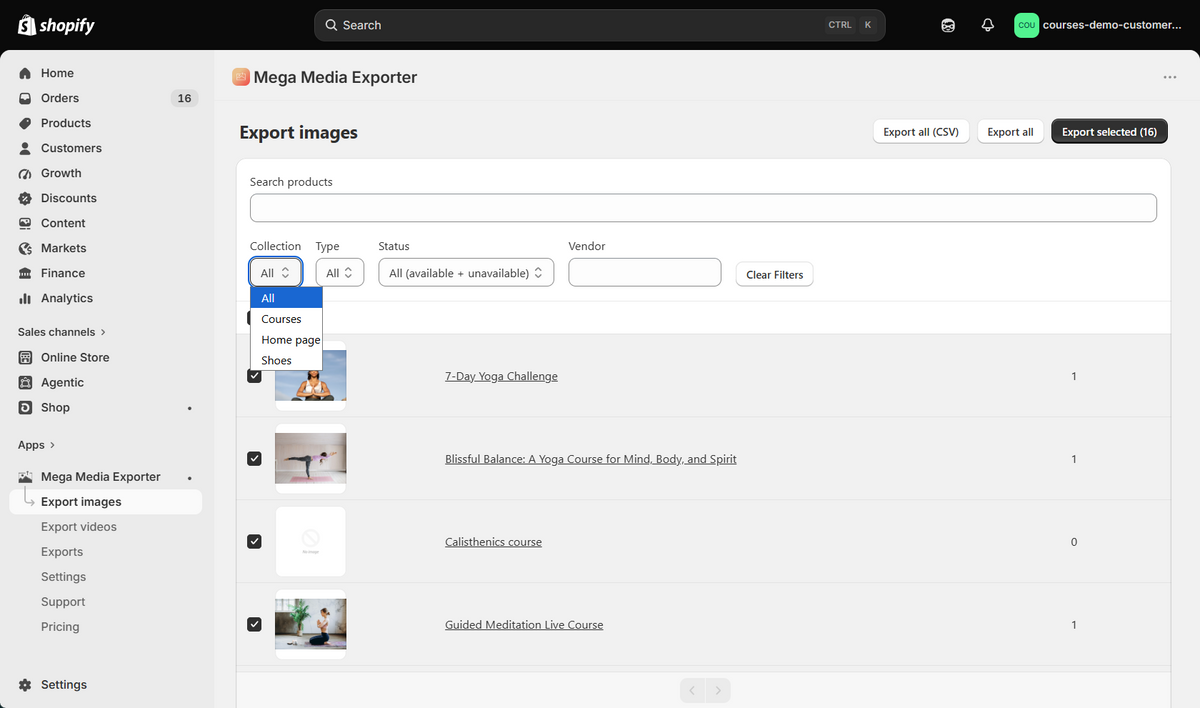Click the Orders count badge 16
1200x708 pixels.
(184, 98)
